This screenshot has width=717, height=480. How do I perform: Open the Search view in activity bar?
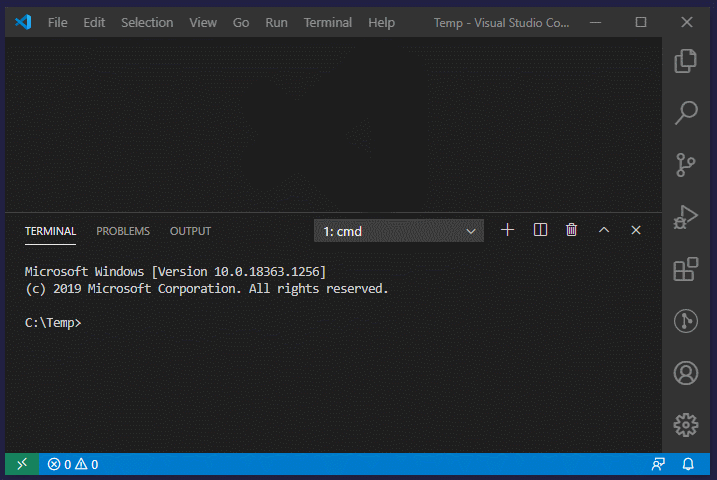pos(685,112)
